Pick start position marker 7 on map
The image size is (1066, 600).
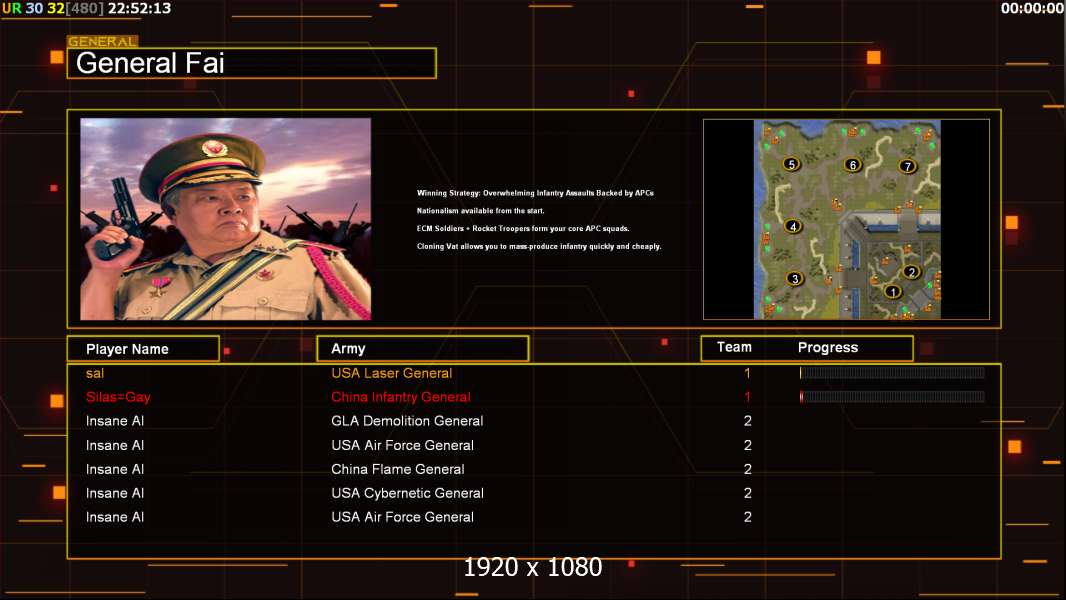point(907,166)
